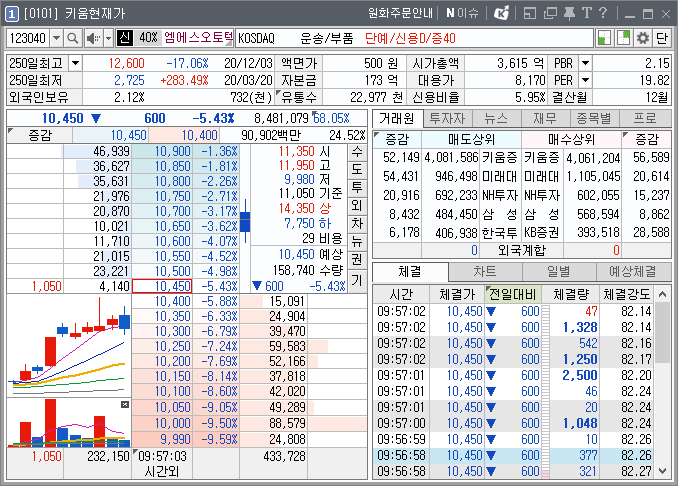Click the 10,000 bid price row

pos(162,423)
